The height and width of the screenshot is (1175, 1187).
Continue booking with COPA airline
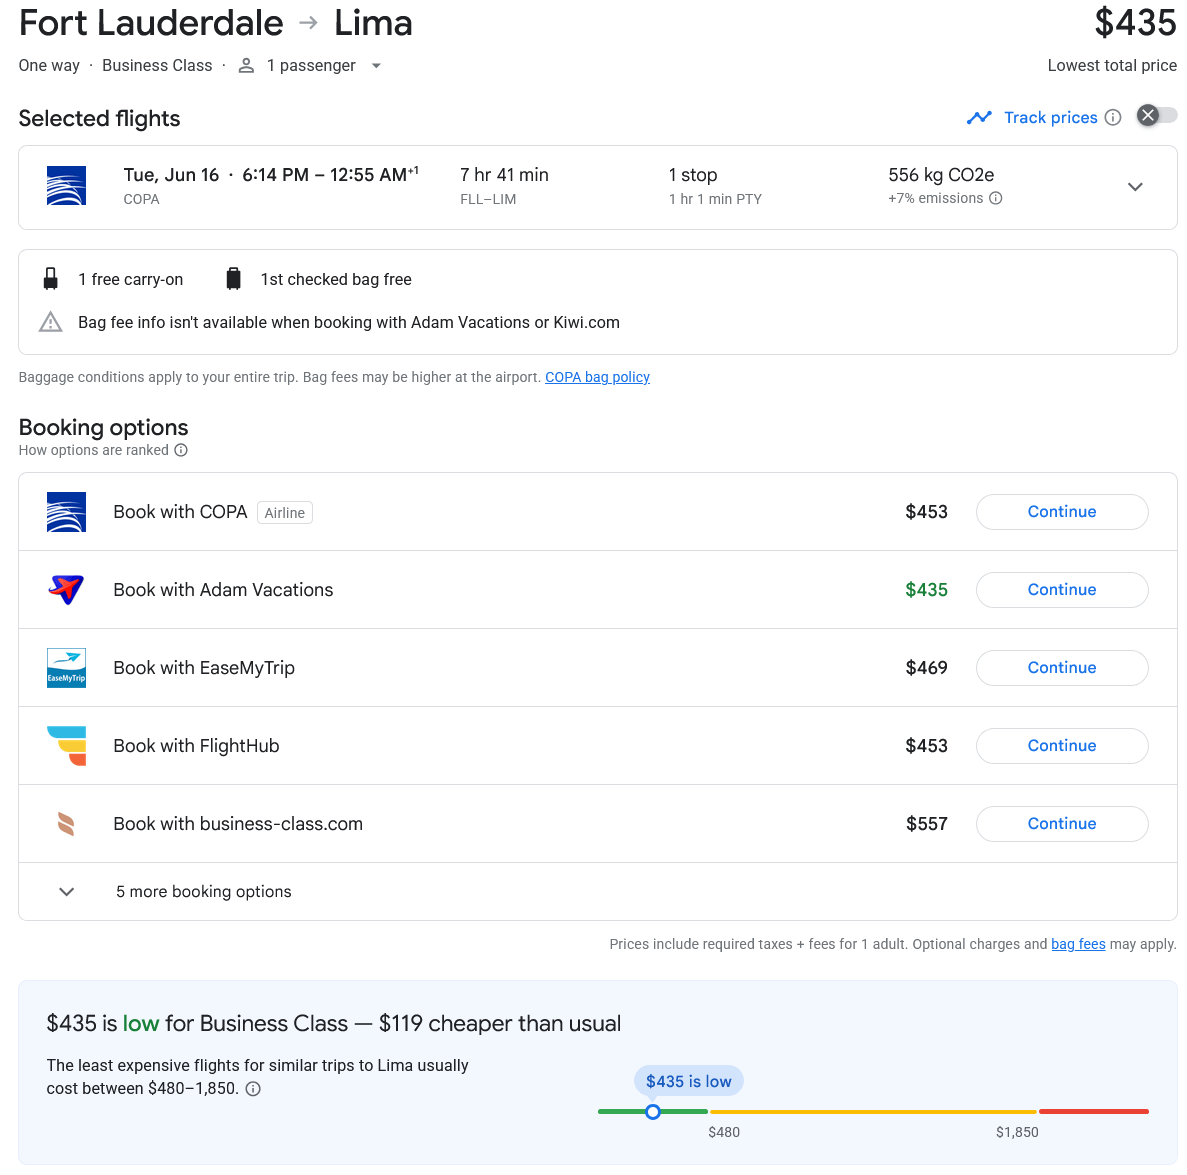(x=1061, y=512)
